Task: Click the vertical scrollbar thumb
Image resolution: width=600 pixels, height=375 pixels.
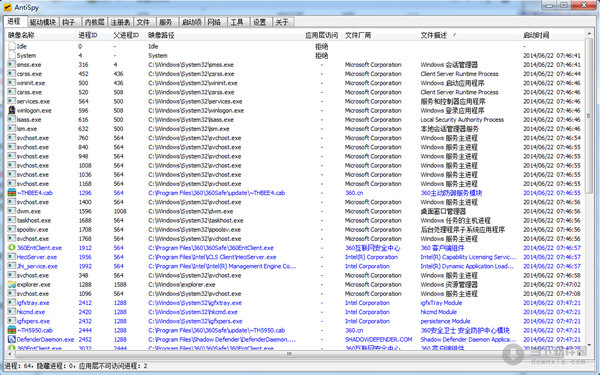Action: pyautogui.click(x=589, y=115)
